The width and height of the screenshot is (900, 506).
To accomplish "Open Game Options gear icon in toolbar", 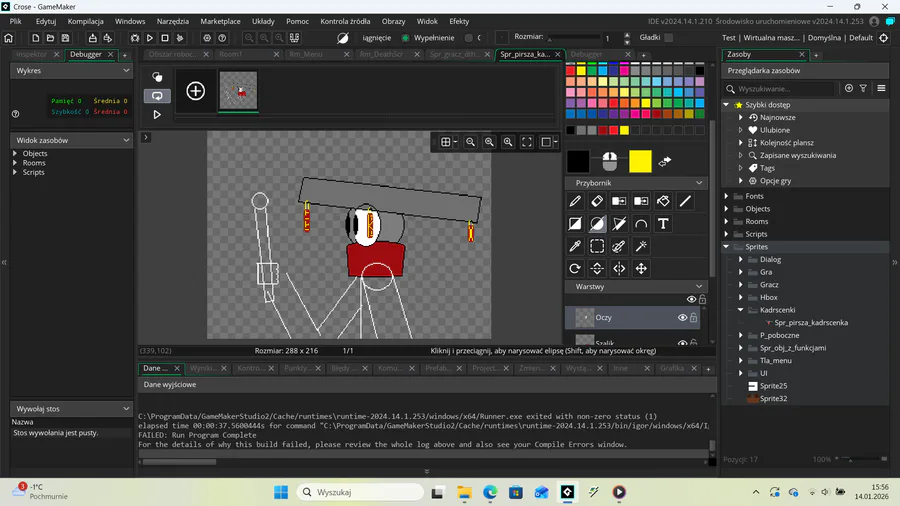I will [207, 38].
